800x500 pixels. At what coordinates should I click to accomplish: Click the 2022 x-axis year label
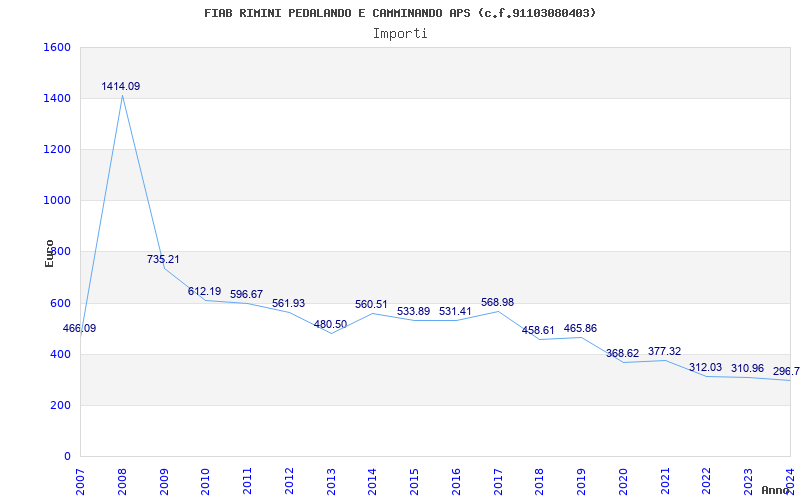(707, 481)
